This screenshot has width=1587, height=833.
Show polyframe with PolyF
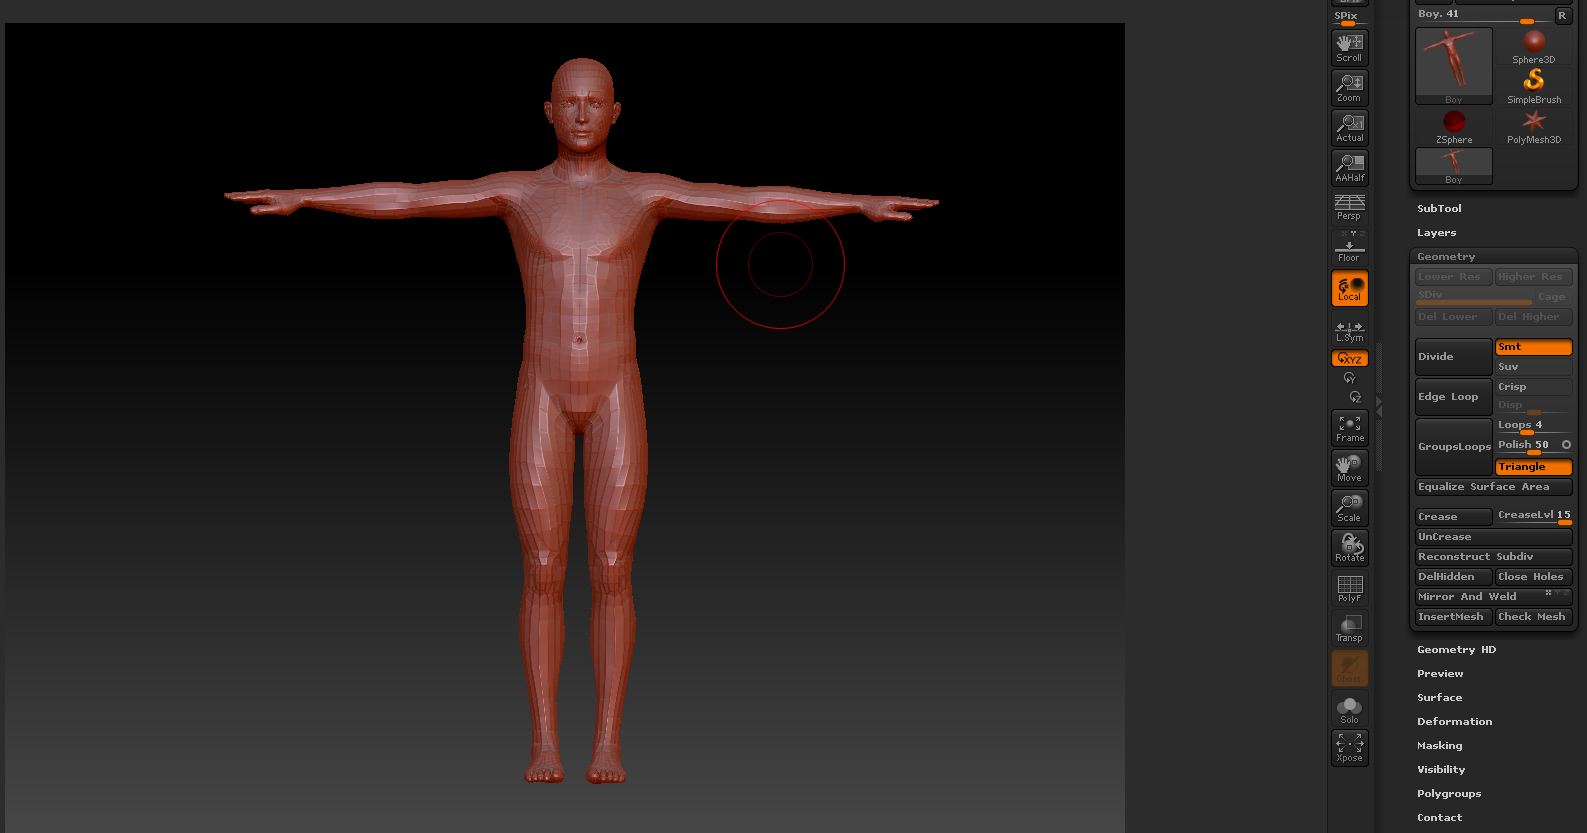(1349, 588)
